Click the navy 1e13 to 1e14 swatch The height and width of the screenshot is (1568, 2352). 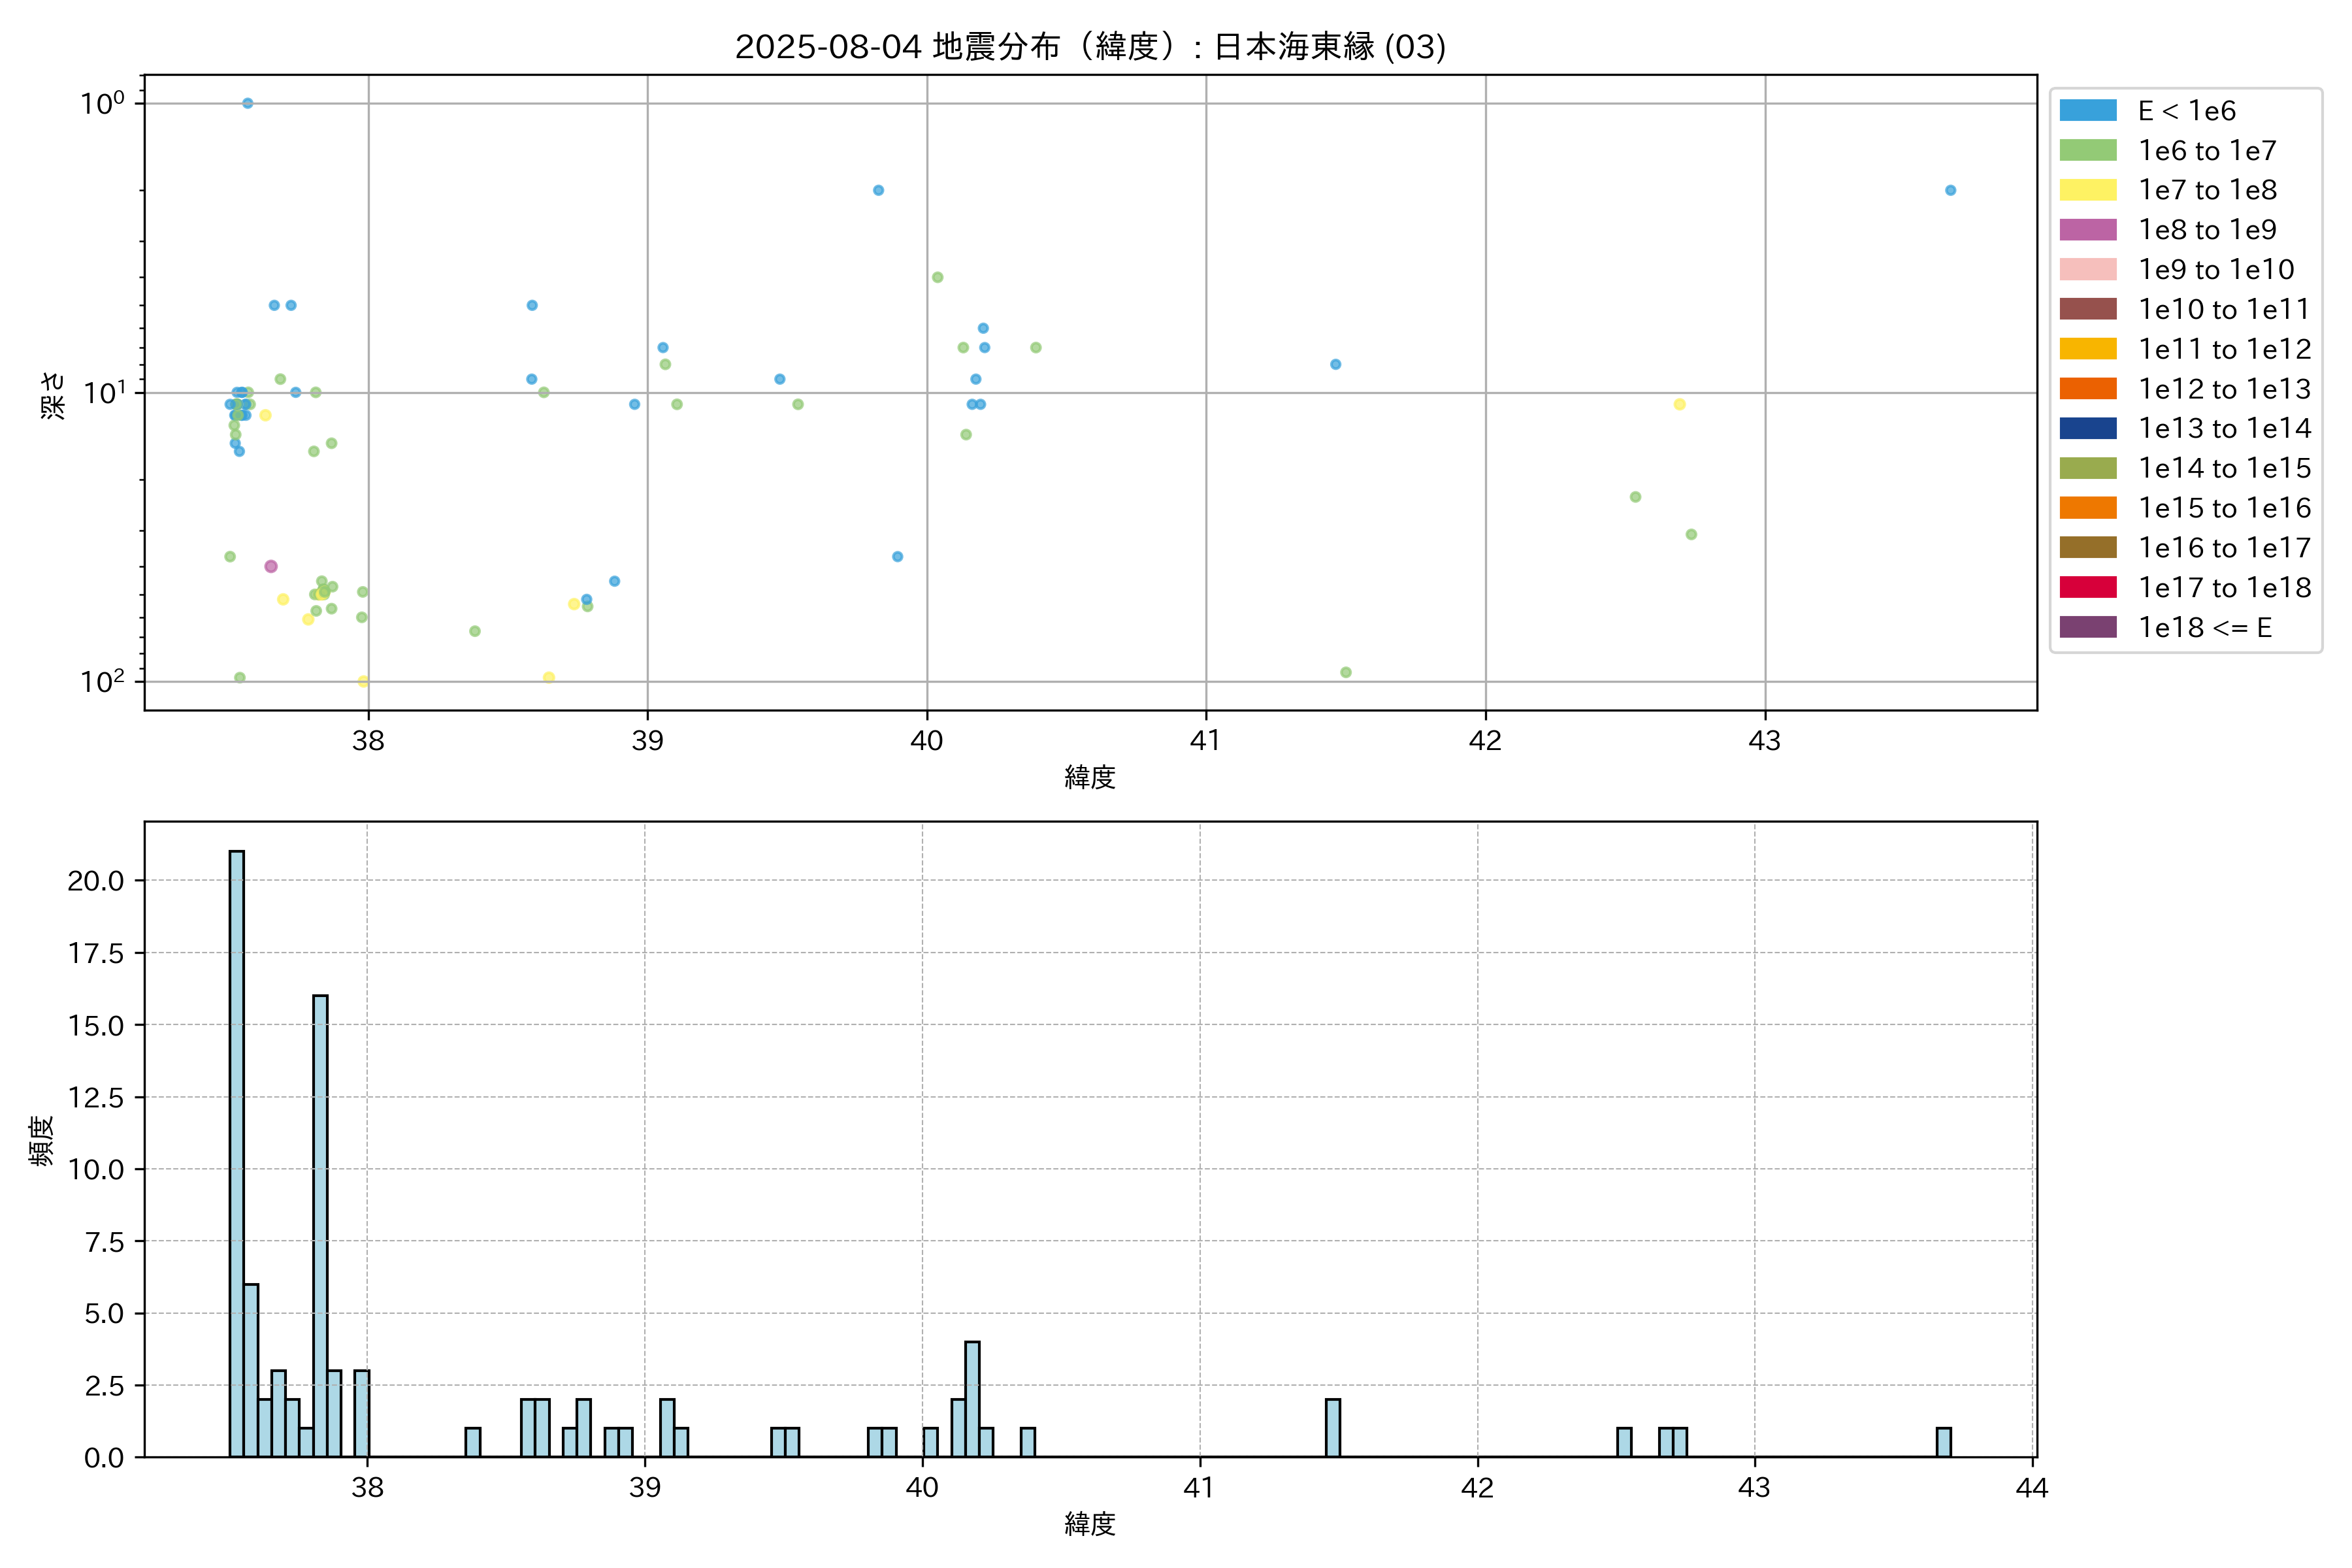(2088, 428)
